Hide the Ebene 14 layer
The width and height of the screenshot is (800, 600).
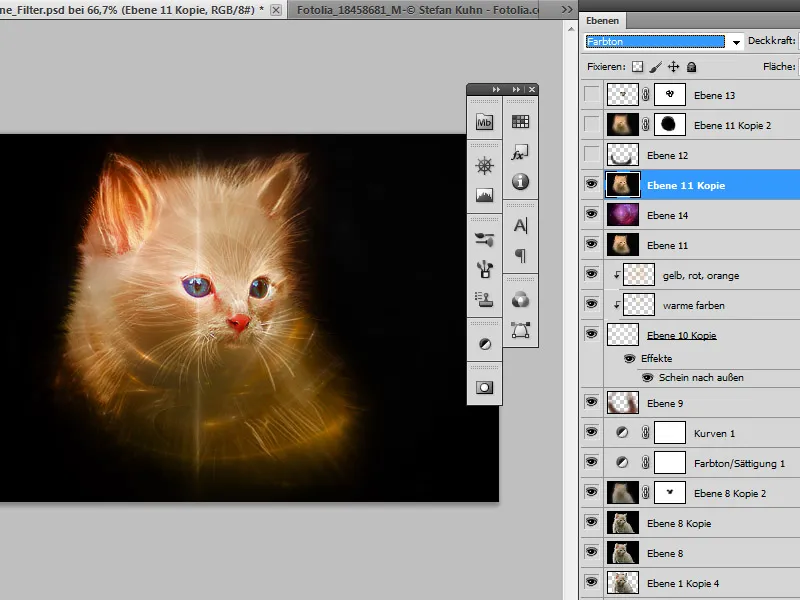click(592, 215)
